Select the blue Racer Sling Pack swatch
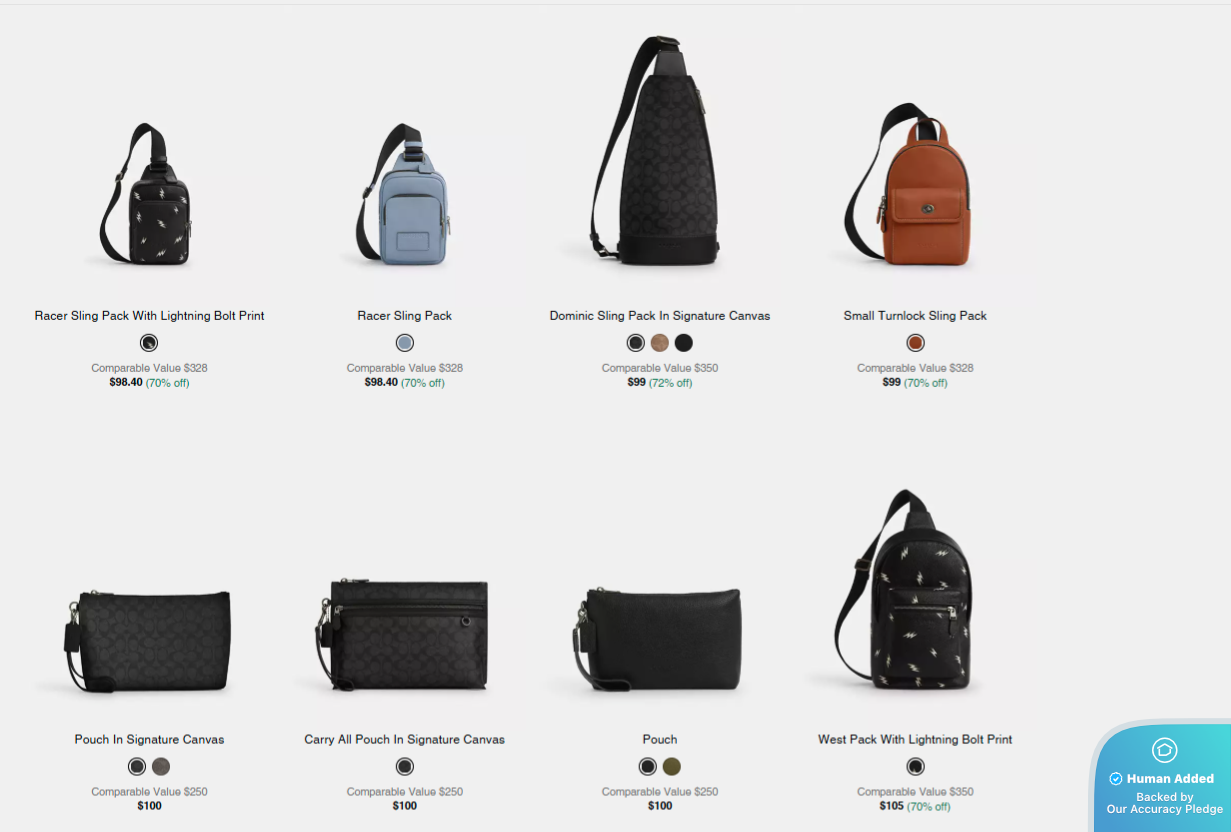The image size is (1231, 832). tap(404, 343)
